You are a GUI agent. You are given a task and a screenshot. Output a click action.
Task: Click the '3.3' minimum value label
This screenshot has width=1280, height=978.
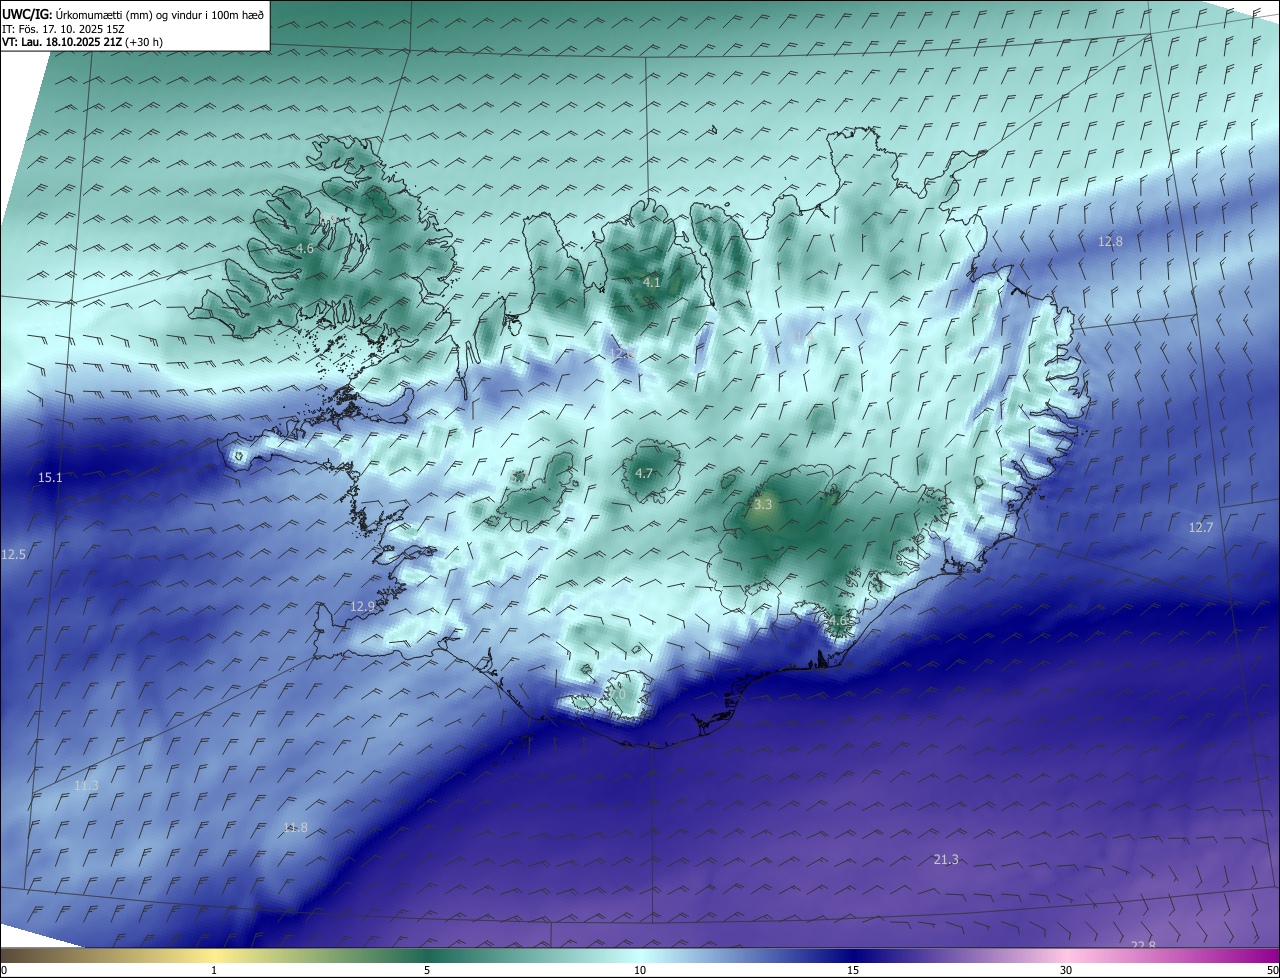(x=763, y=505)
